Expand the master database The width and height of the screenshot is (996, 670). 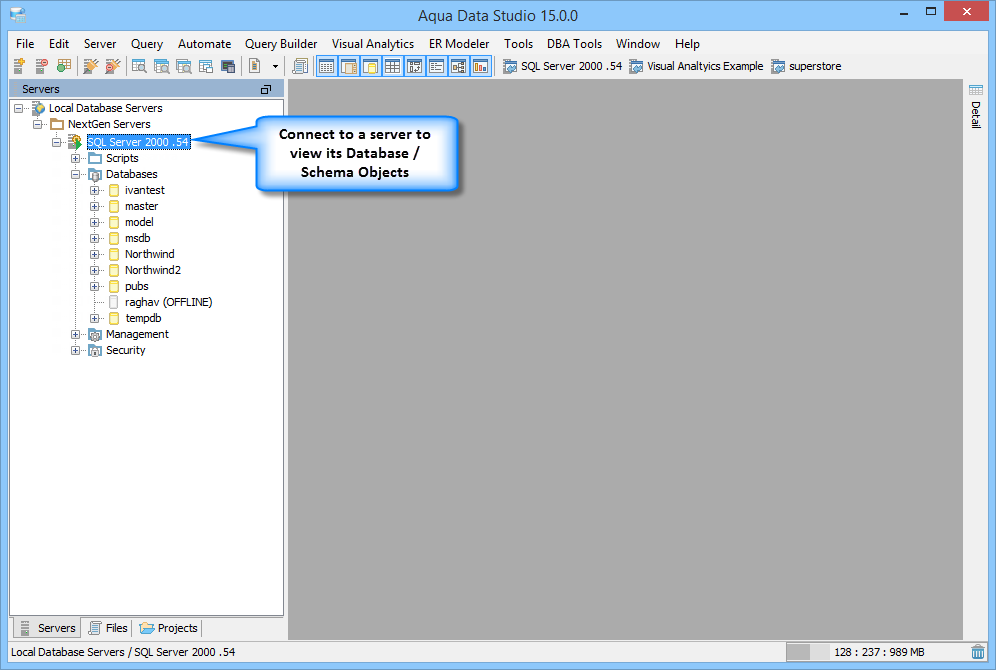95,206
